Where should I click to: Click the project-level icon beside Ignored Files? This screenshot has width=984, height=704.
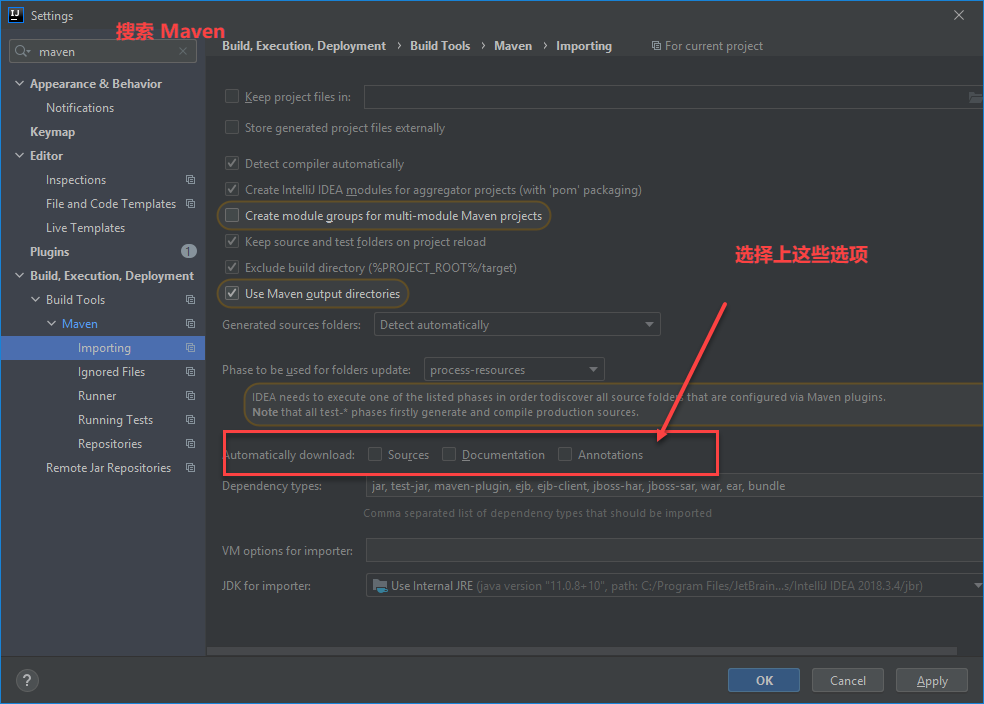tap(190, 371)
